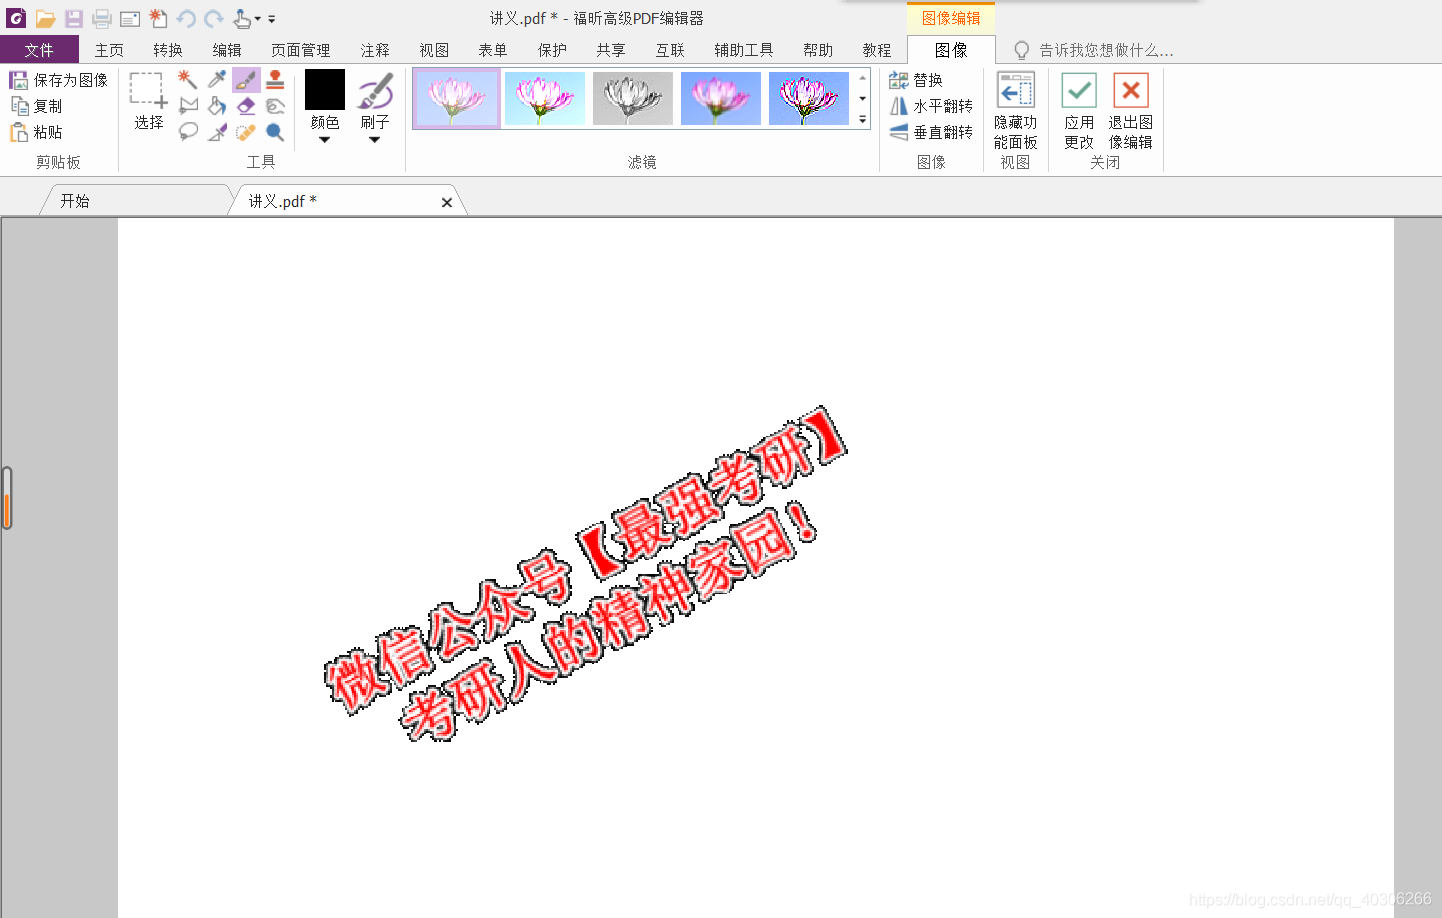Open the 编辑 Edit tab

click(x=227, y=50)
